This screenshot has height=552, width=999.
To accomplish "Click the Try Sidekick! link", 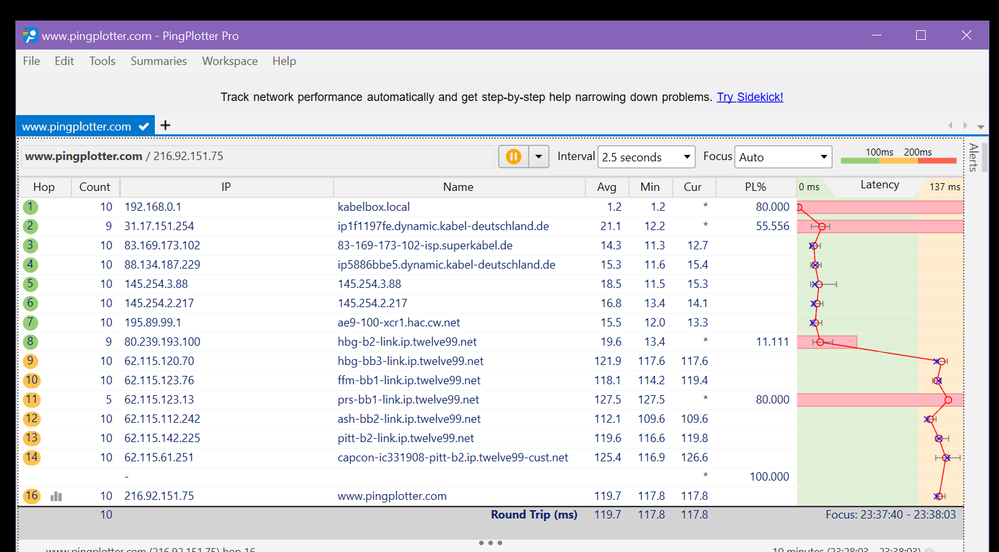I will (749, 97).
